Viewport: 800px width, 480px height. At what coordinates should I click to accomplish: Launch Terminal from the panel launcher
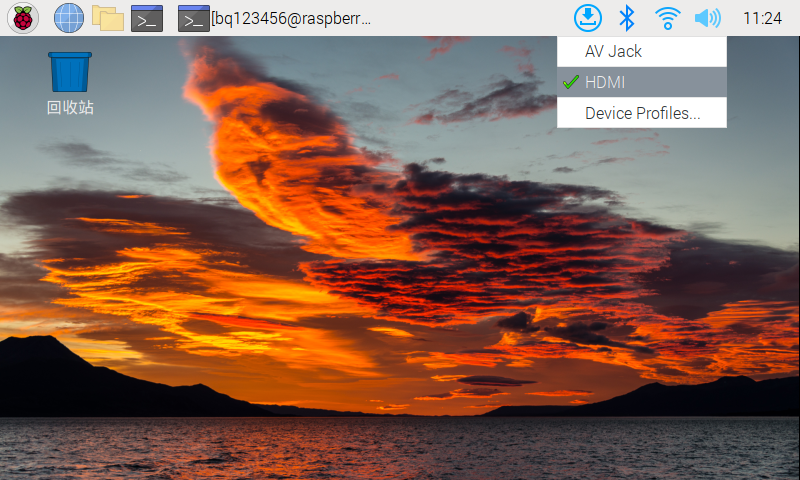tap(147, 18)
